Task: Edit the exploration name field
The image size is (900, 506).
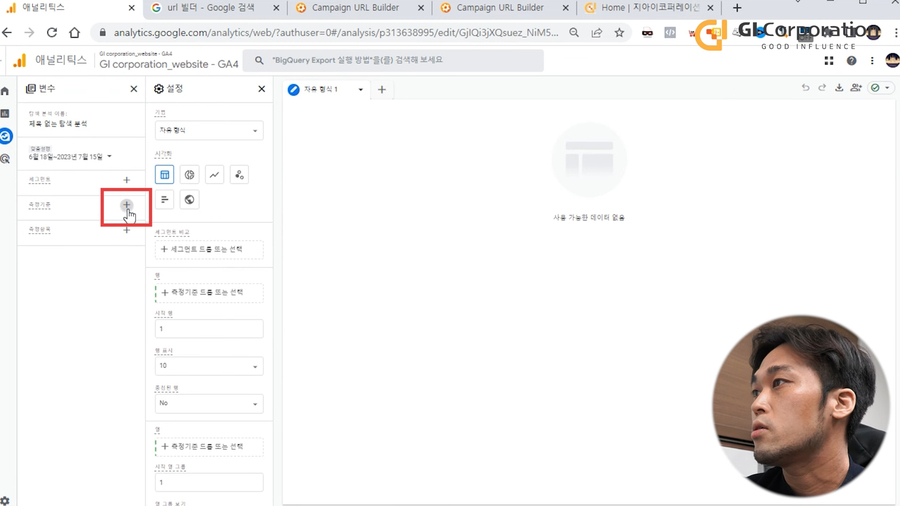Action: coord(58,124)
